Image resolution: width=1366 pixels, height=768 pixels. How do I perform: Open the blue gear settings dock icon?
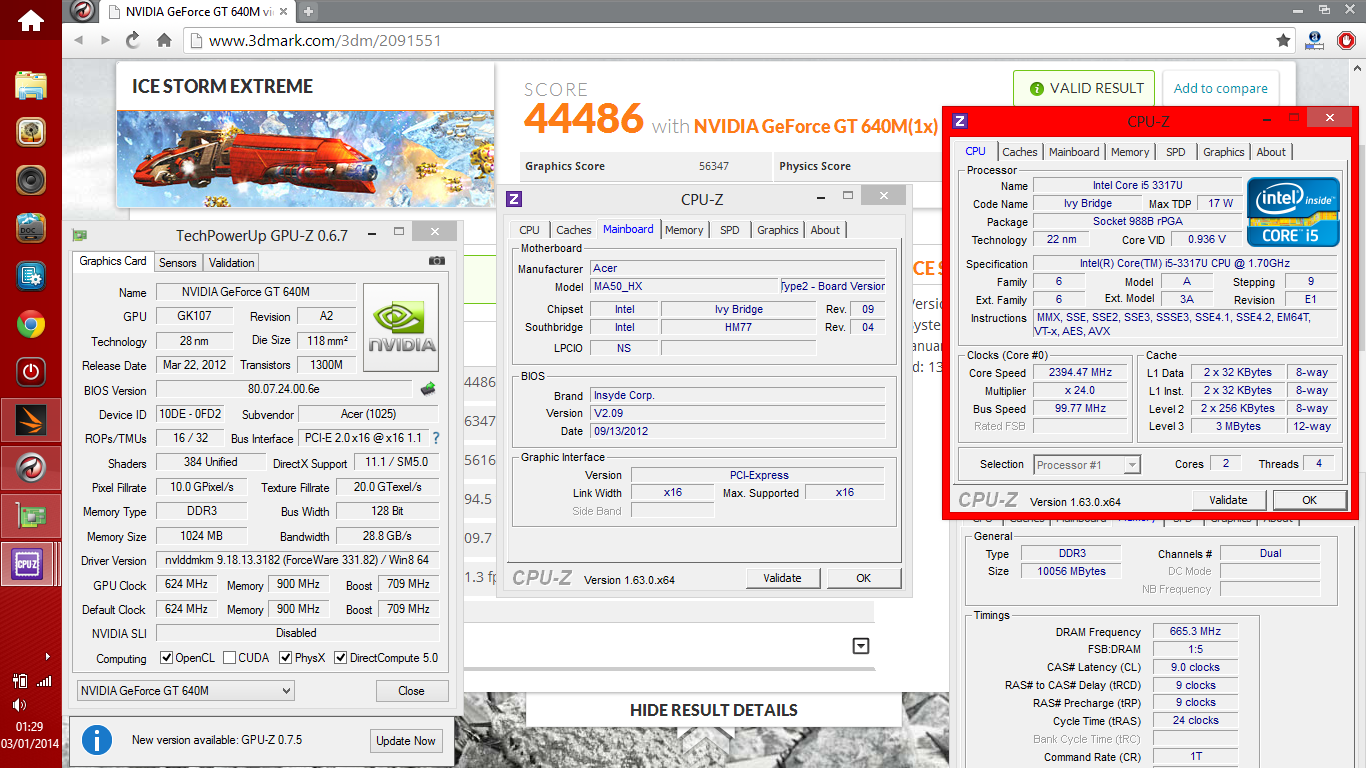coord(31,276)
